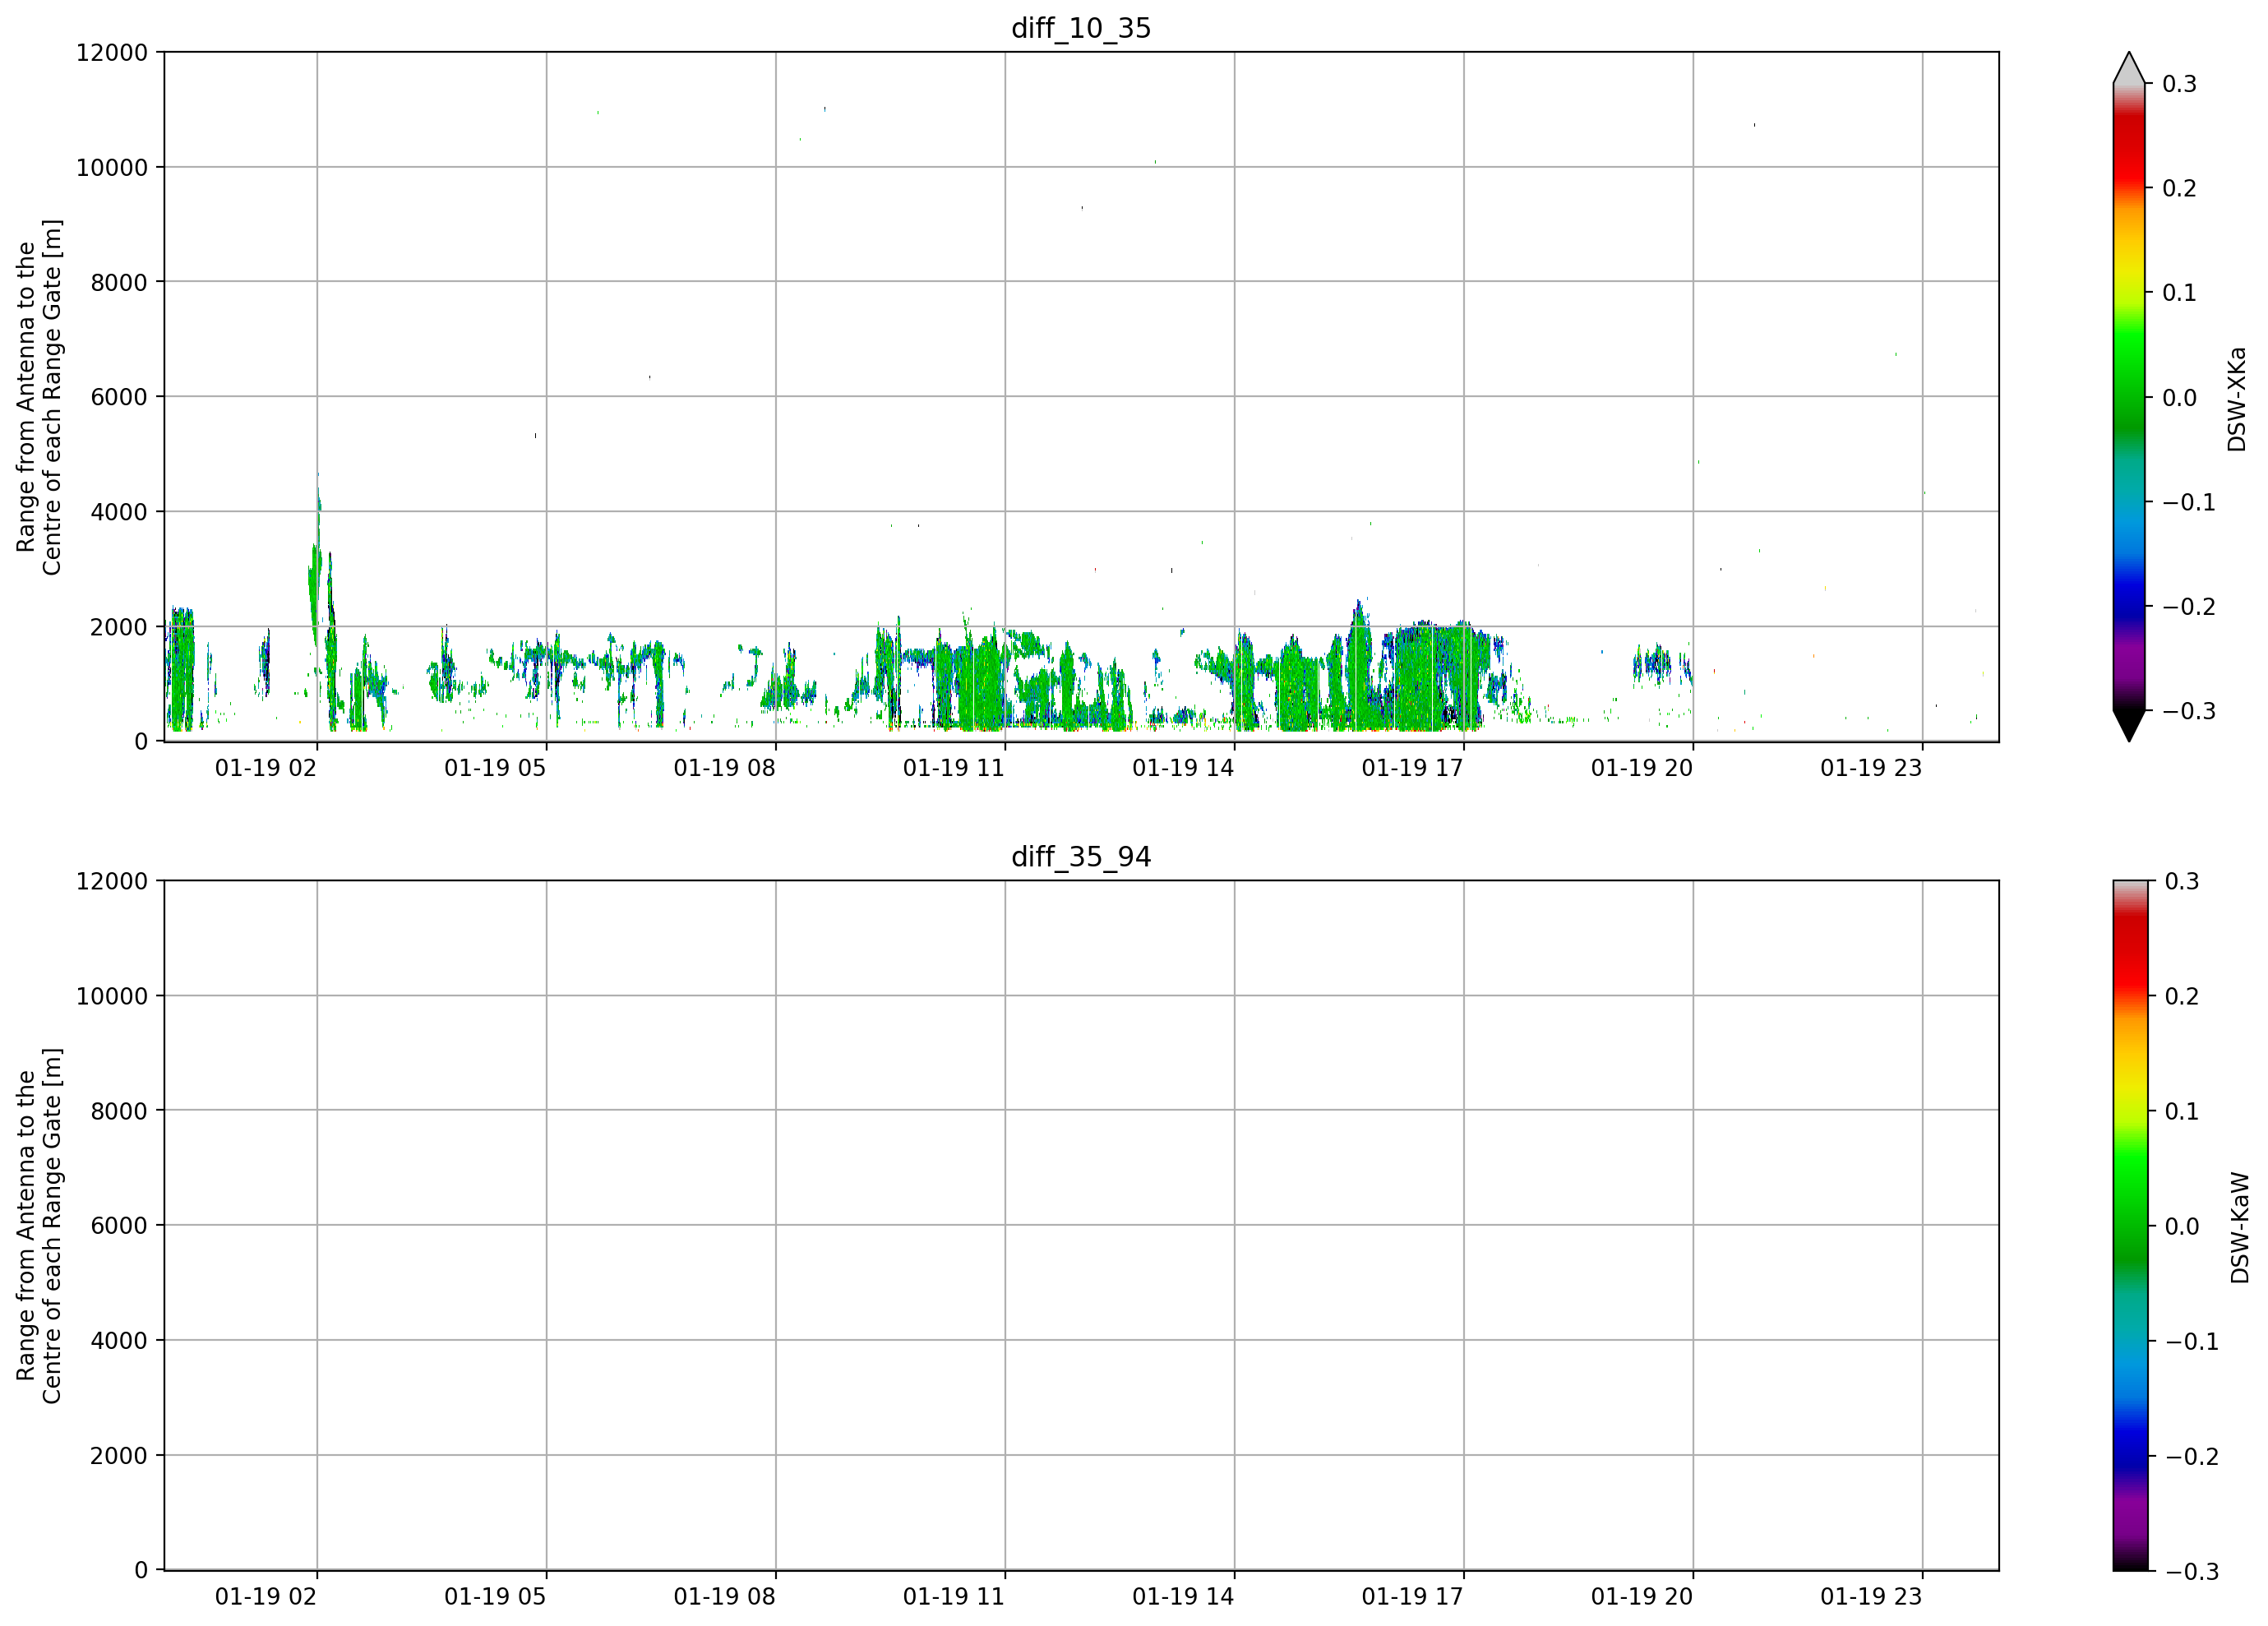Click the 0.0 tick on the DSW-XKa colorbar
Screen dimensions: 2268x1626
tap(2179, 398)
